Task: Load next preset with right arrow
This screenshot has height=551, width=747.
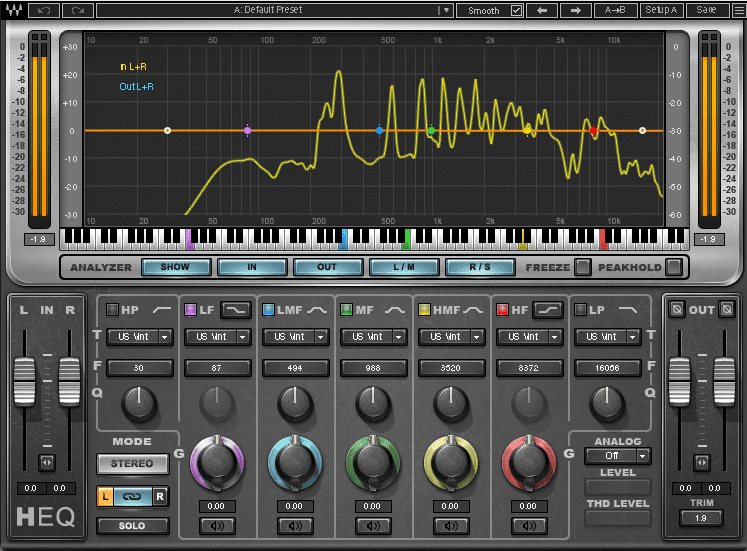Action: point(575,10)
